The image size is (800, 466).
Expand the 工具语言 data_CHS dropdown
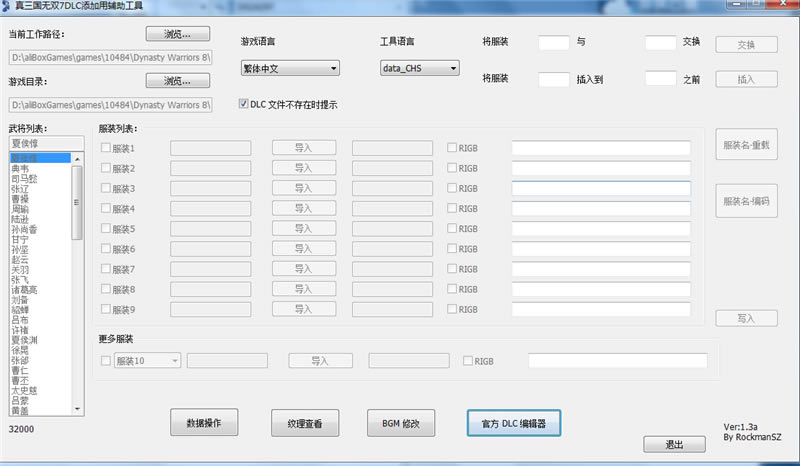coord(420,69)
